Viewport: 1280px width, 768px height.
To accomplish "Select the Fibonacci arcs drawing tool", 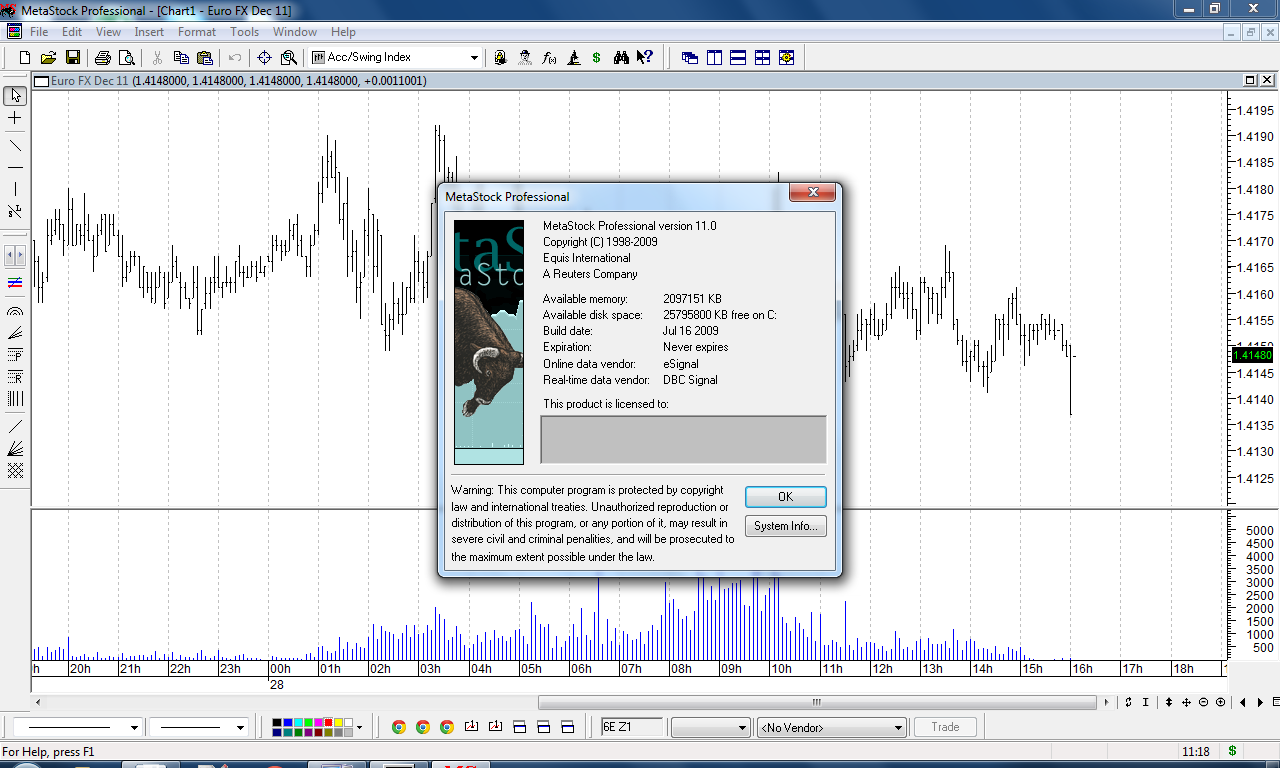I will [x=15, y=311].
